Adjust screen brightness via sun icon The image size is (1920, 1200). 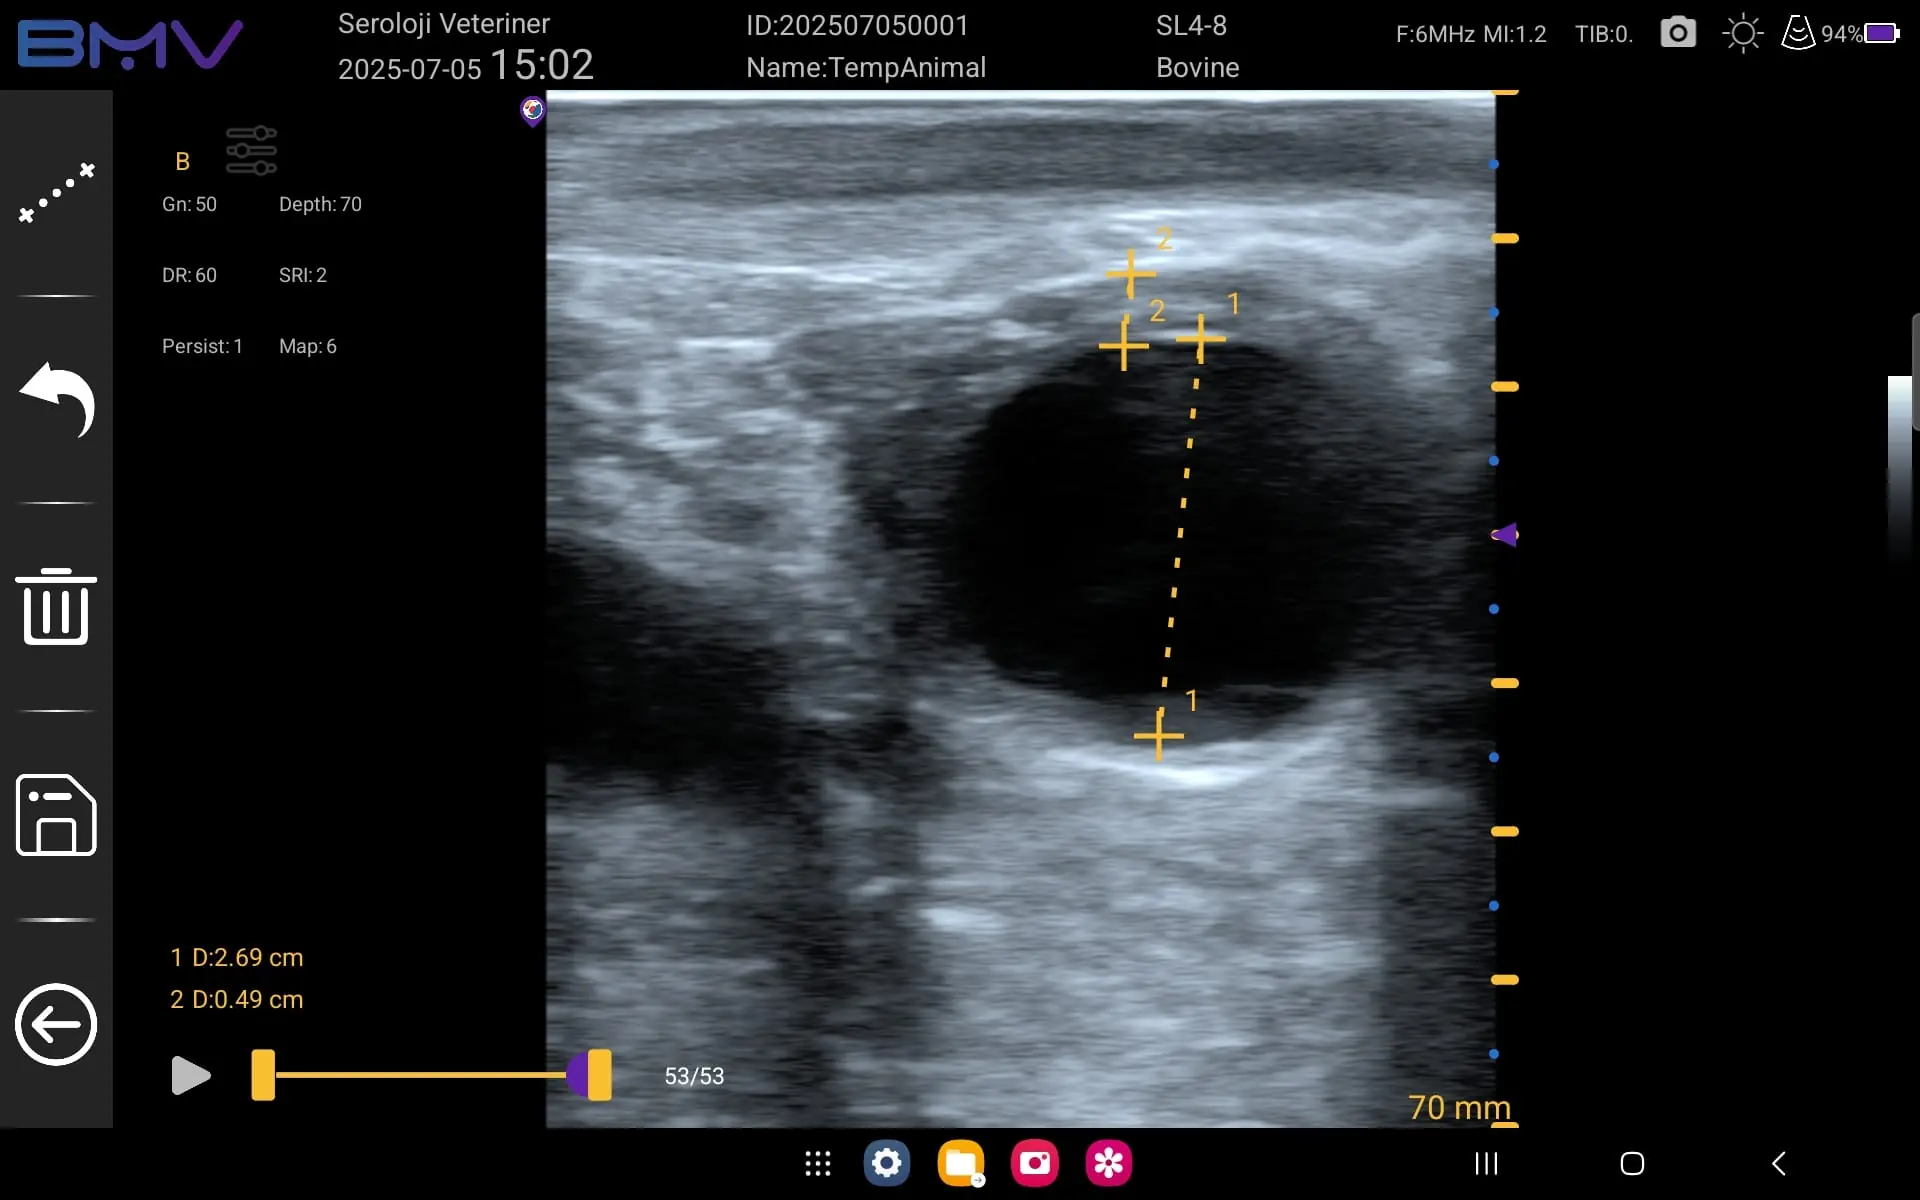(1743, 33)
